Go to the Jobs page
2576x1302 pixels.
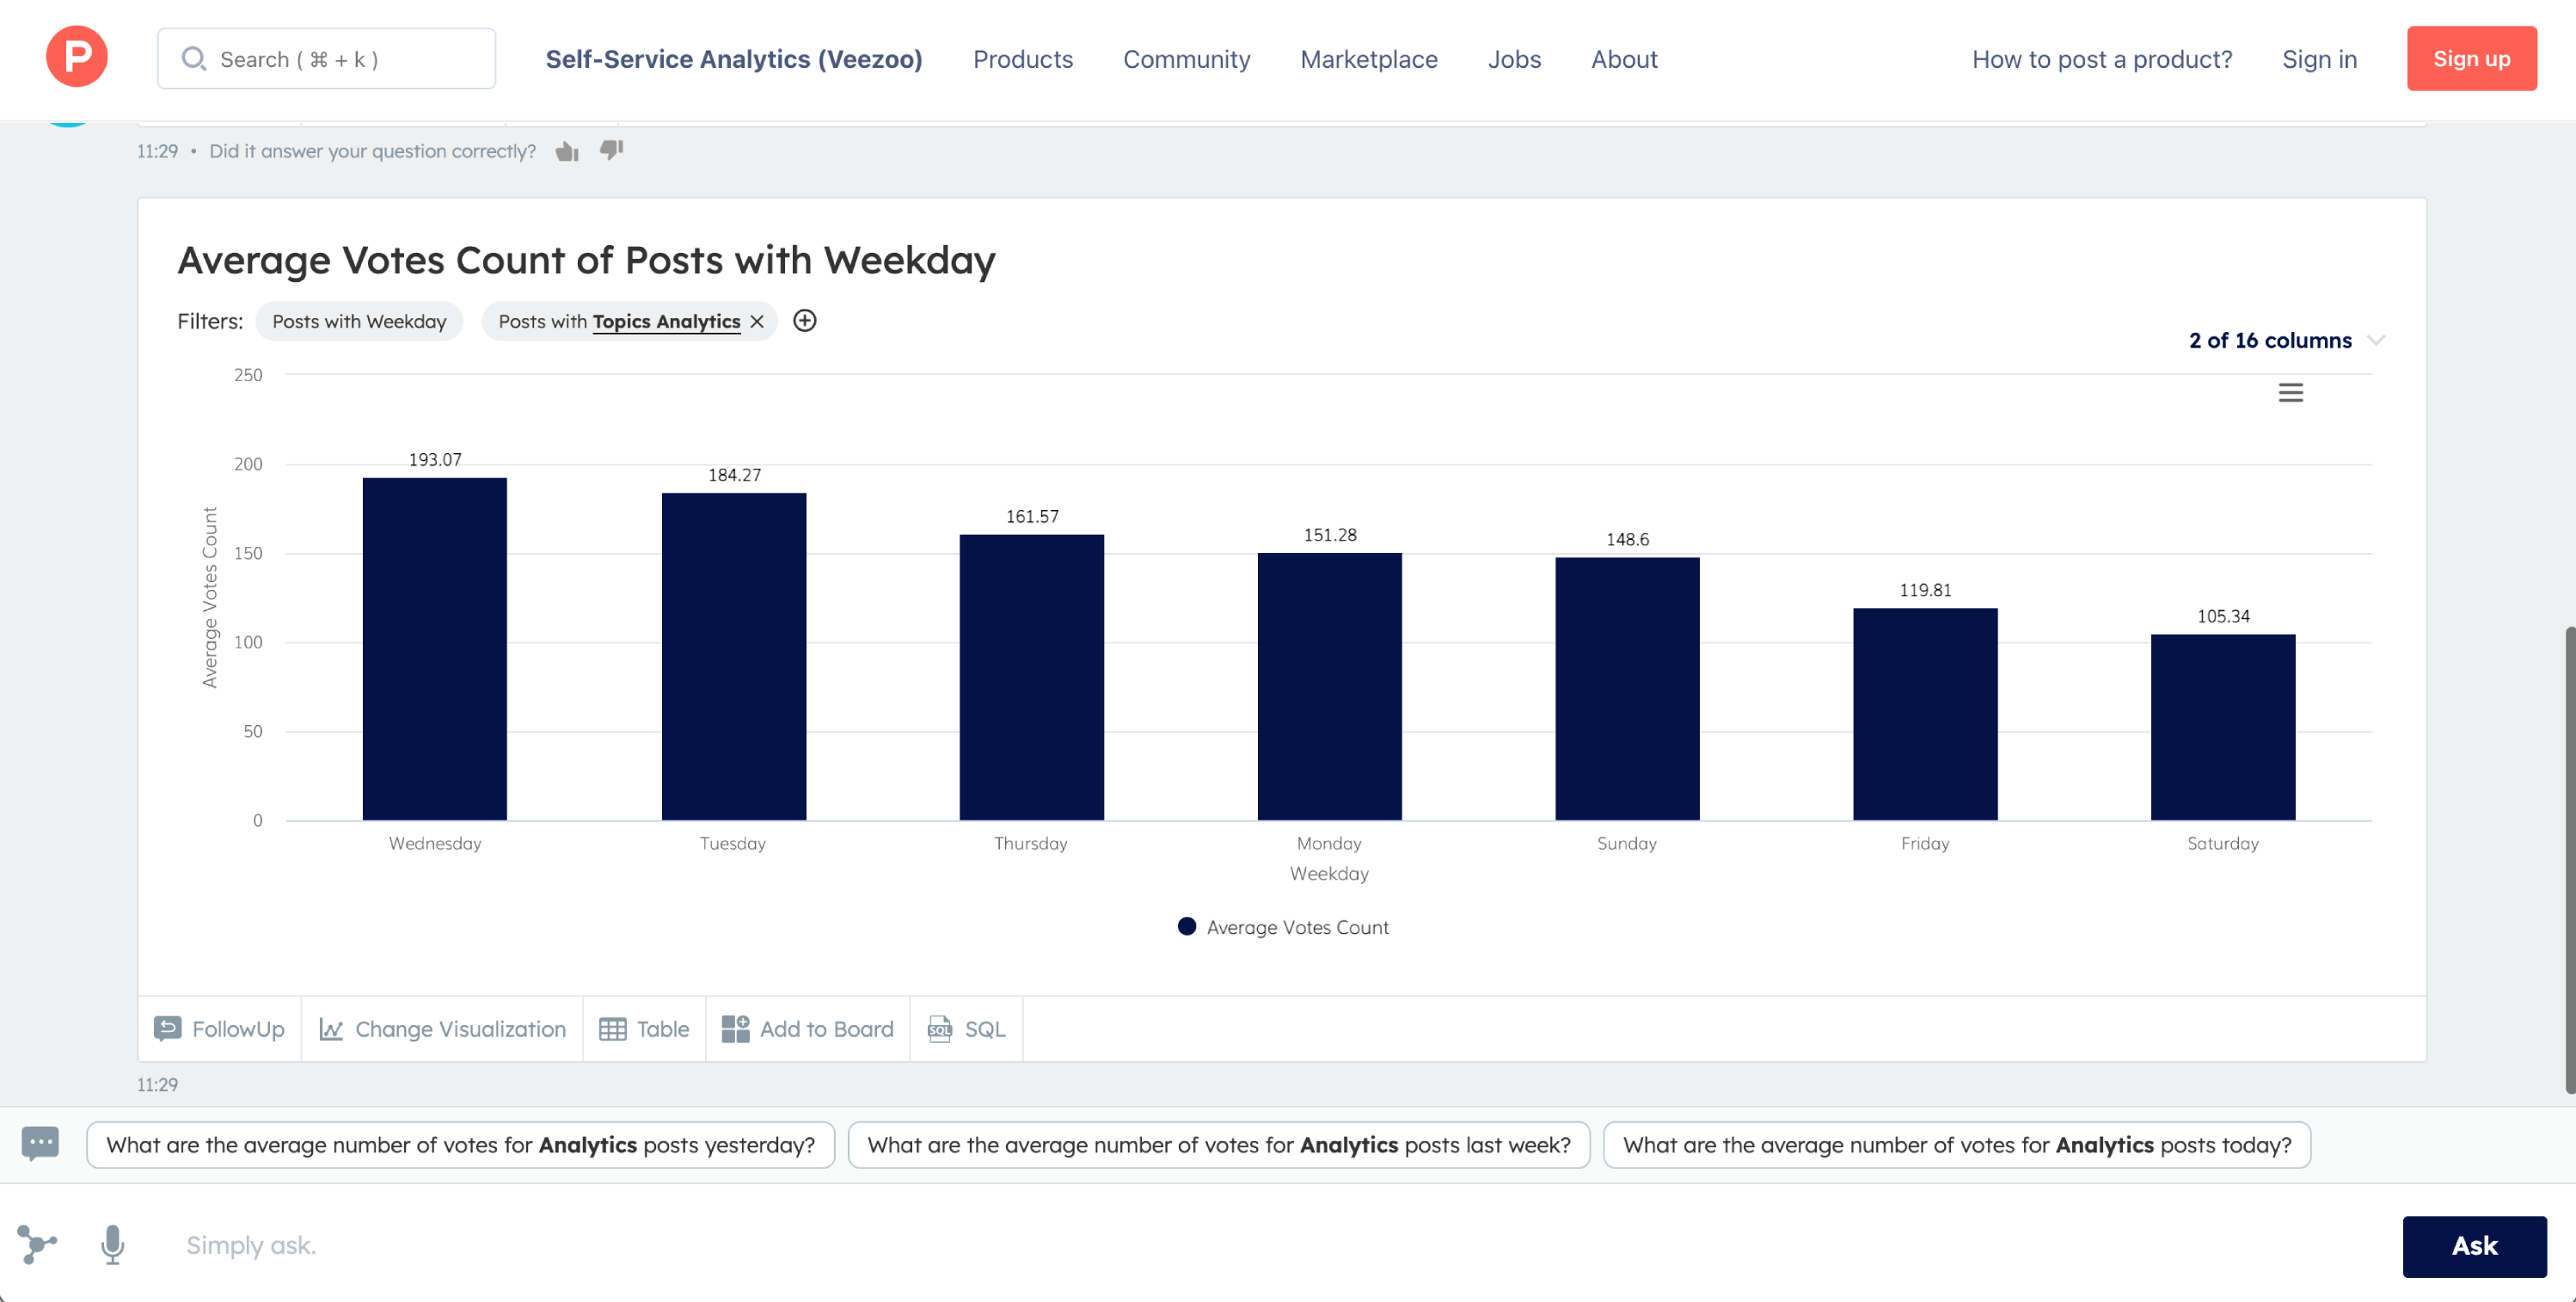pos(1514,59)
